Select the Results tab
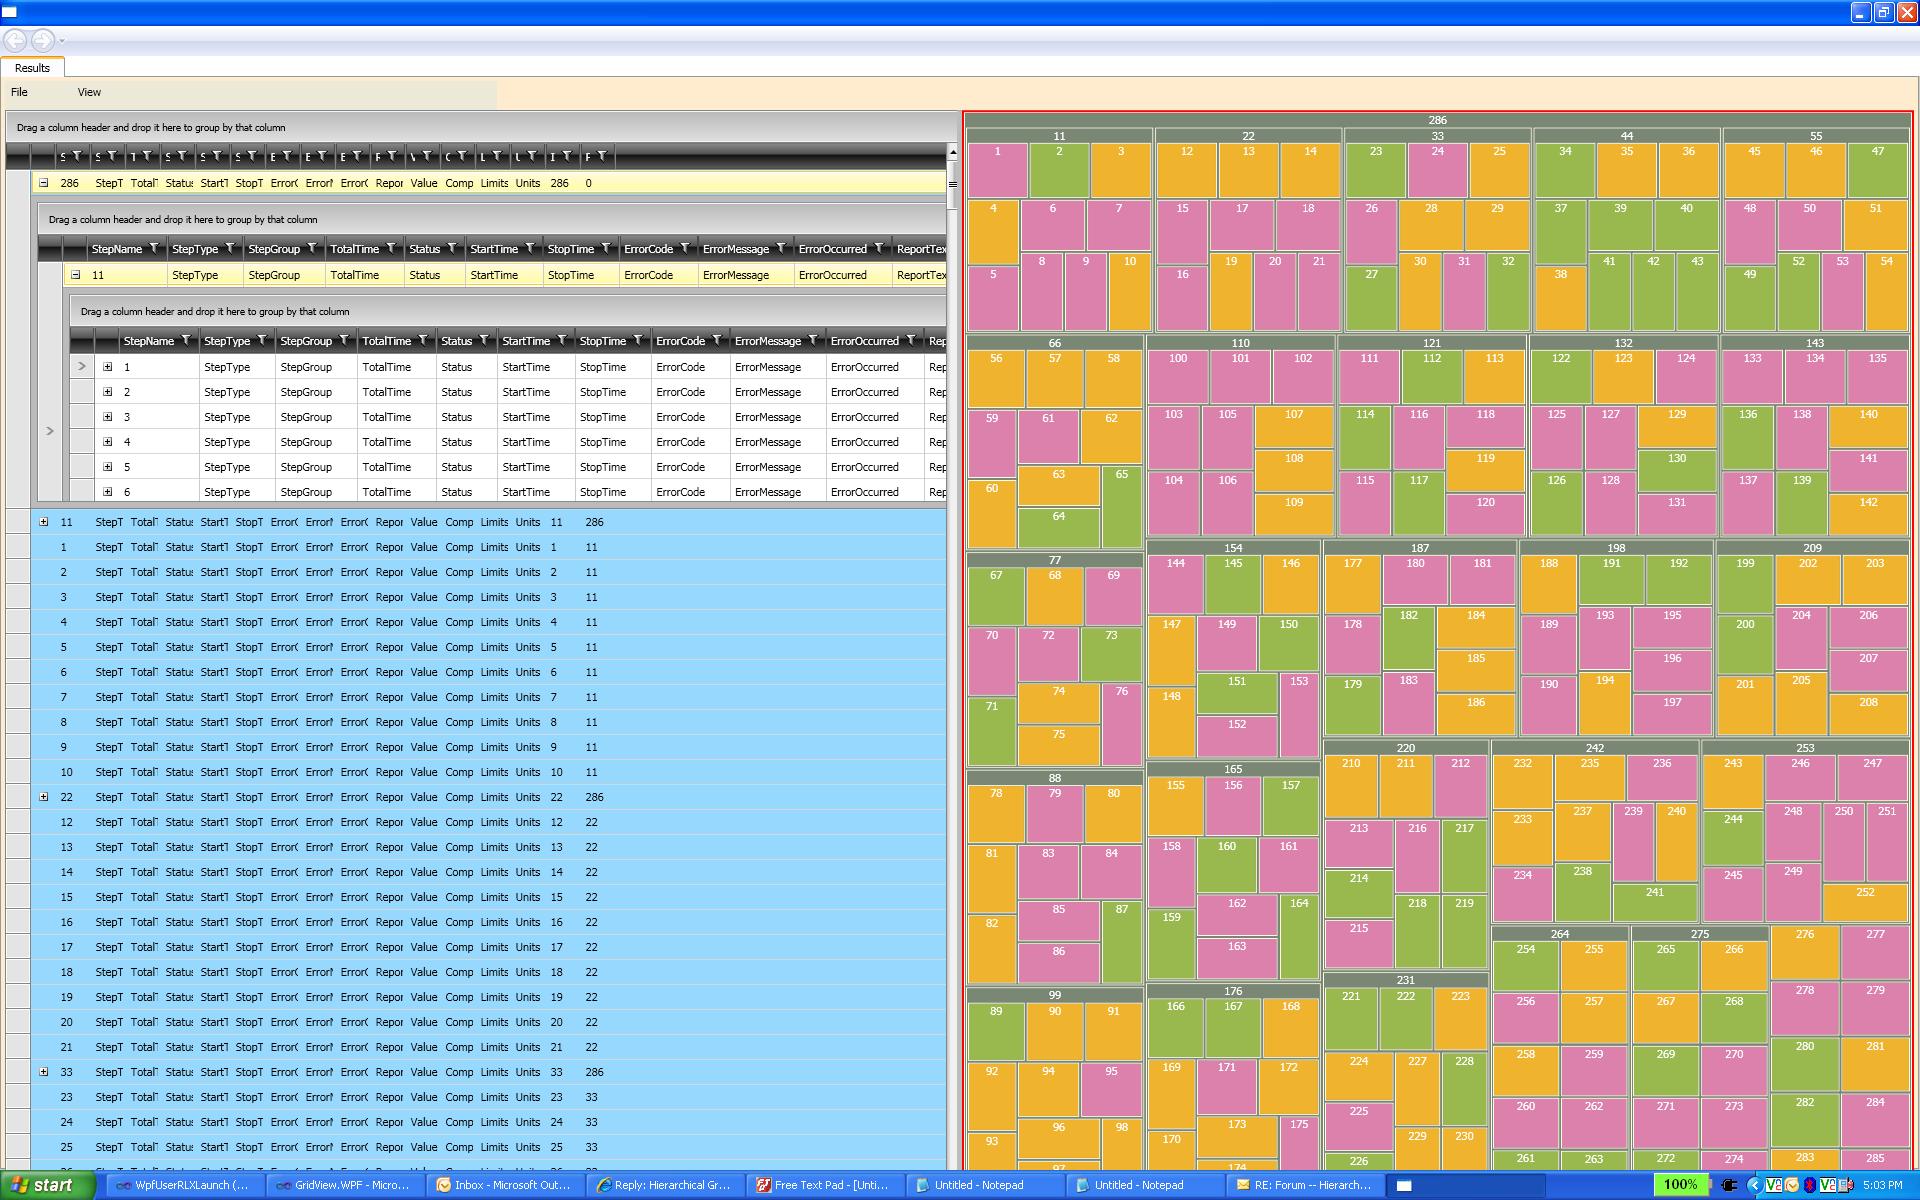 [x=32, y=68]
